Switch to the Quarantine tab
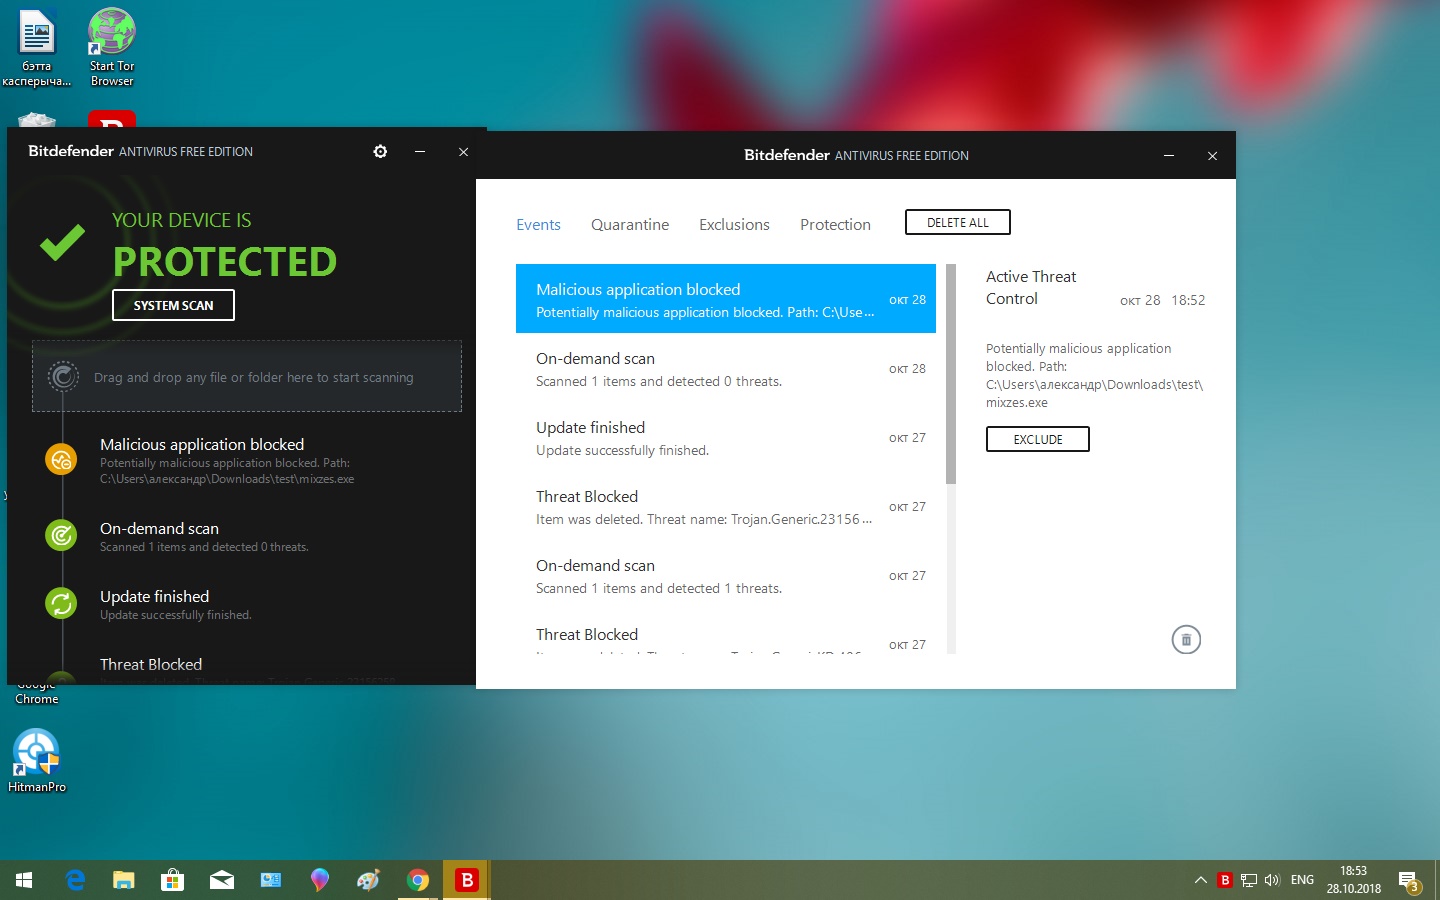1440x900 pixels. point(630,225)
